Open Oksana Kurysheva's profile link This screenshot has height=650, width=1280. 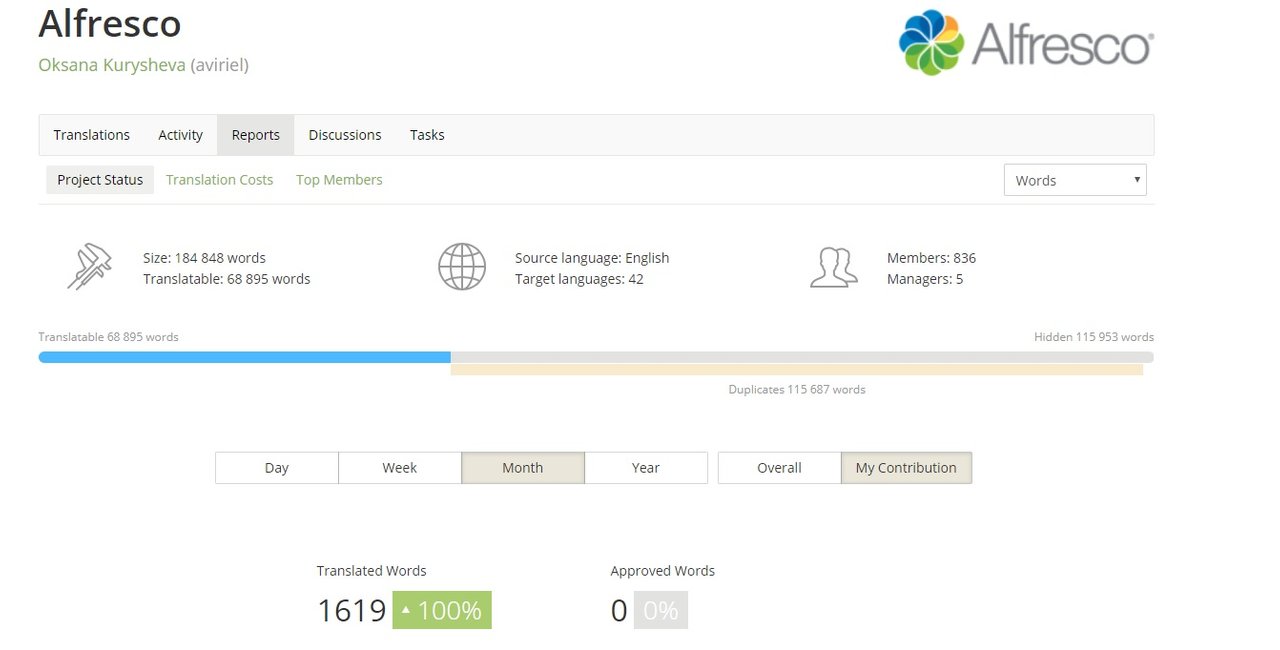pyautogui.click(x=111, y=65)
